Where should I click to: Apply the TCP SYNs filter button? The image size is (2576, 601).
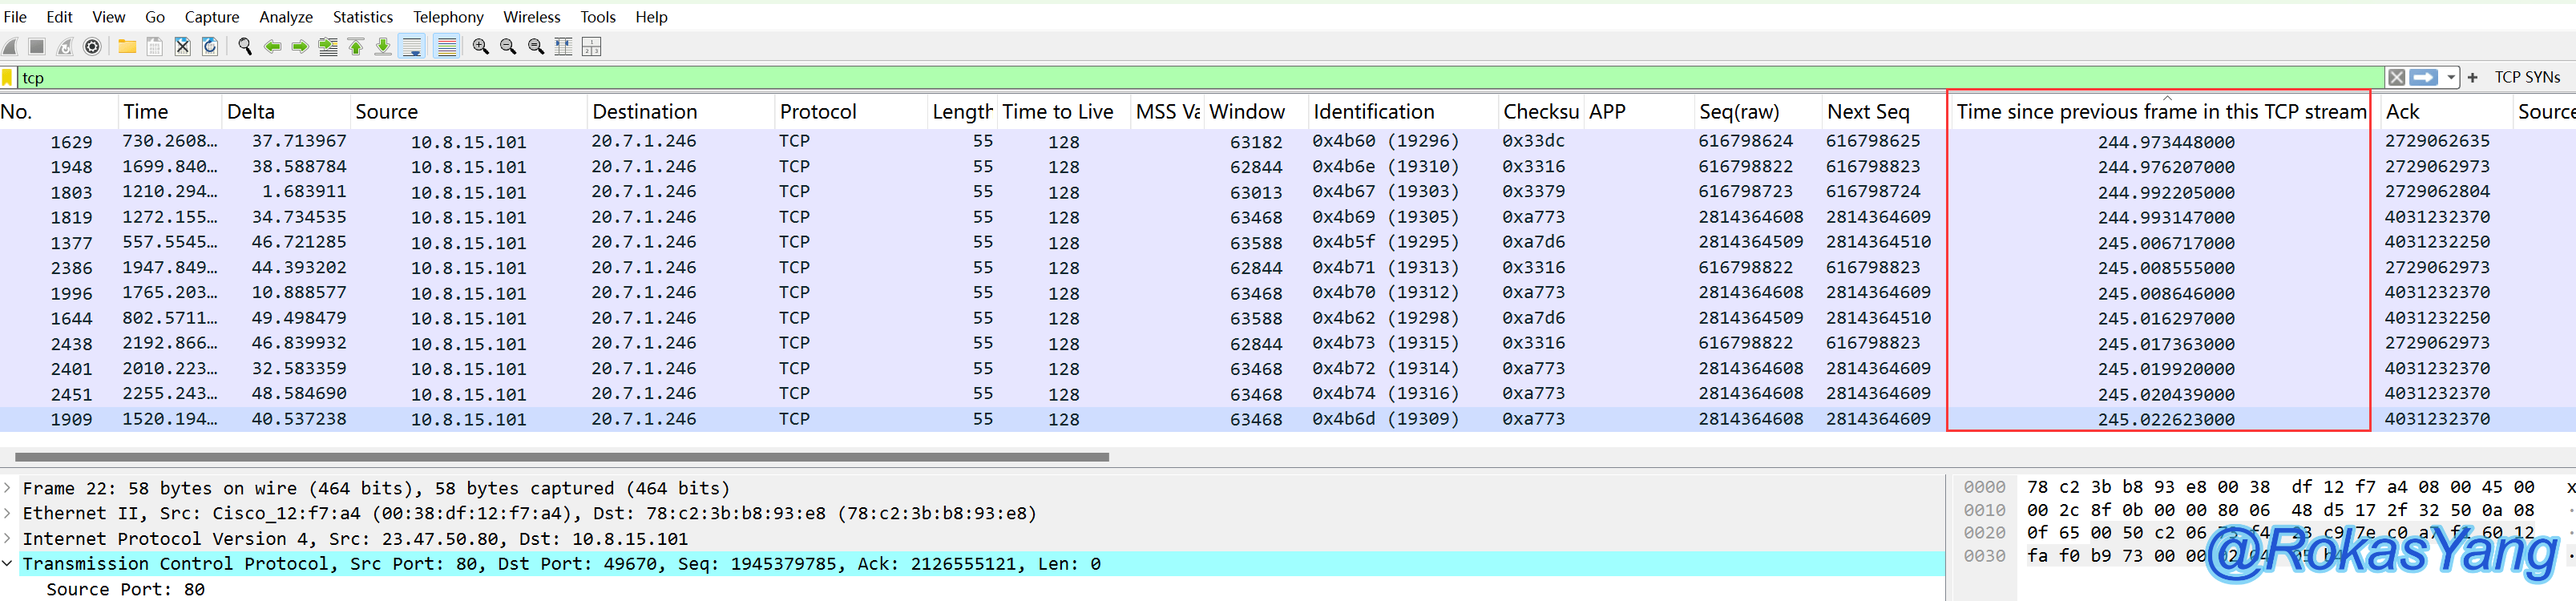coord(2526,77)
